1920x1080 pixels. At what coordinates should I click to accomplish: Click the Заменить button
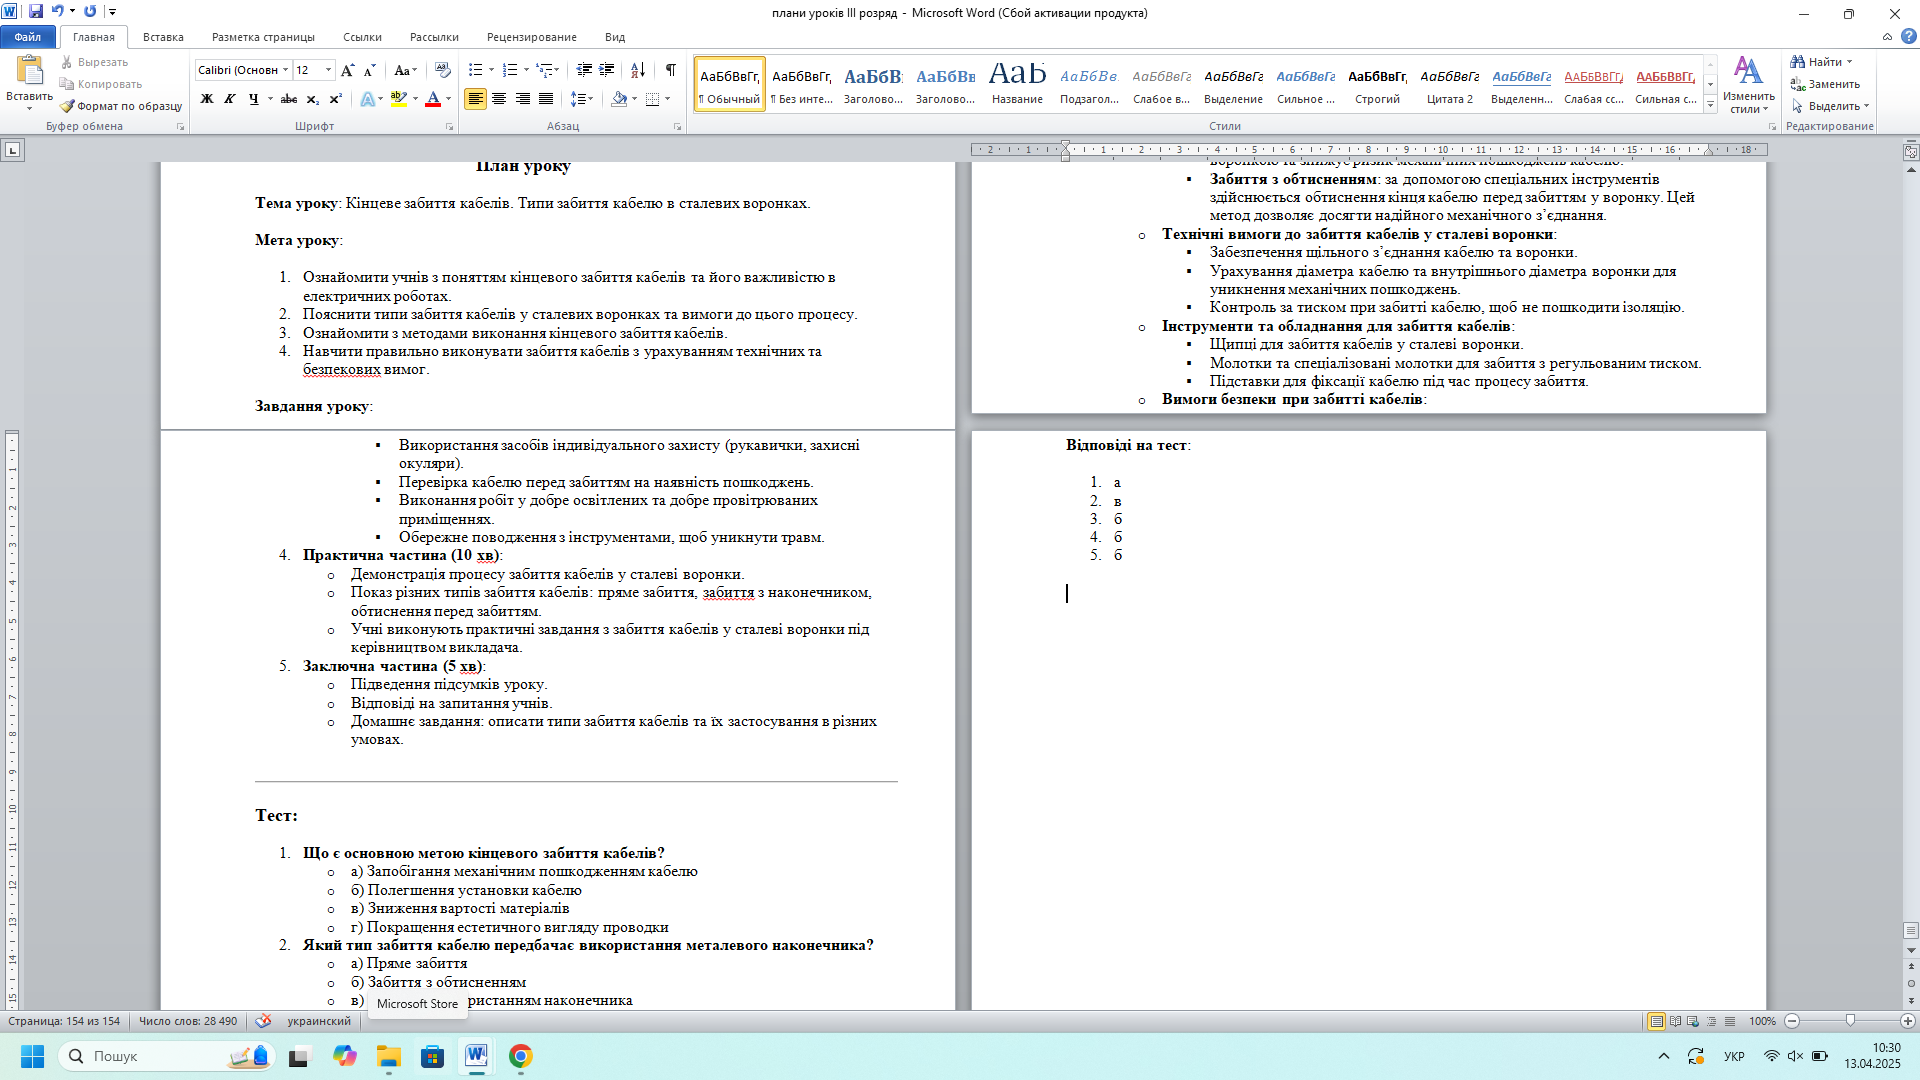coord(1825,84)
